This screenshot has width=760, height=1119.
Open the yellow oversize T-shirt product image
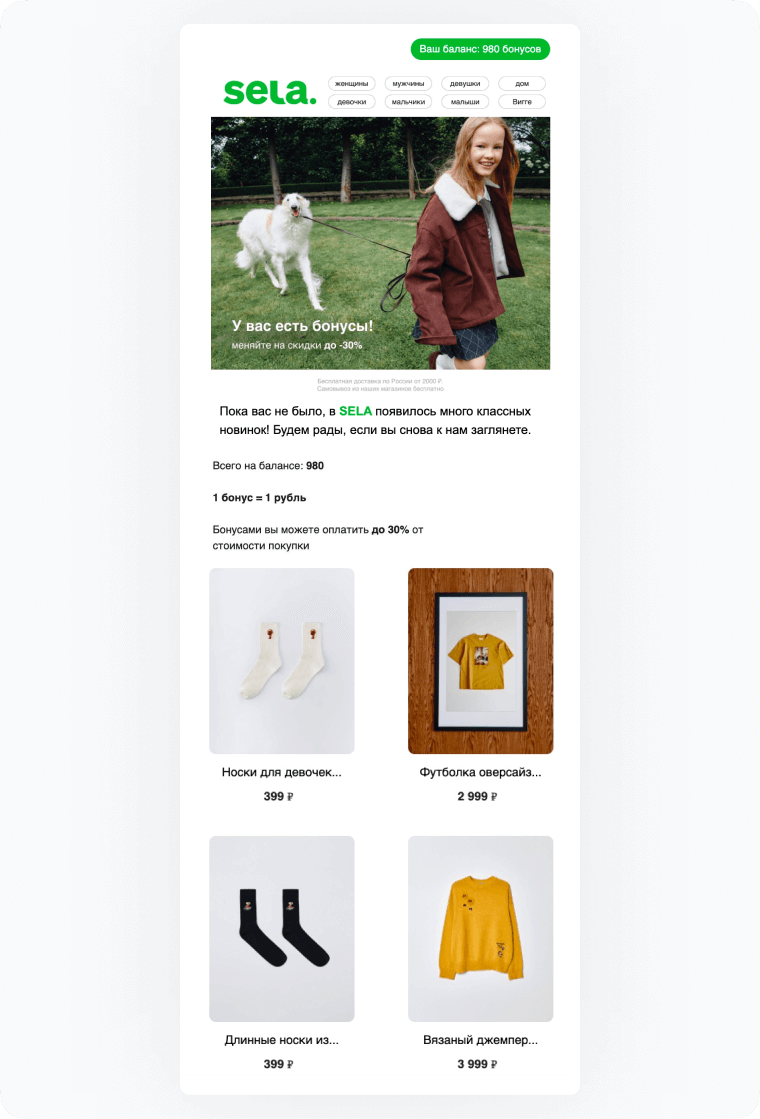(480, 661)
